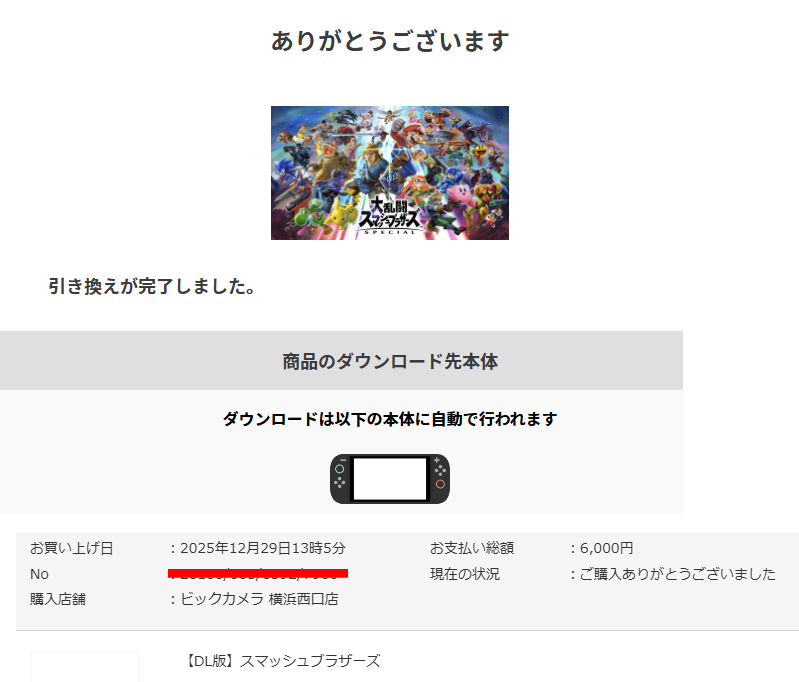Viewport: 799px width, 682px height.
Task: Click the お買い上げ日 label
Action: (x=72, y=548)
